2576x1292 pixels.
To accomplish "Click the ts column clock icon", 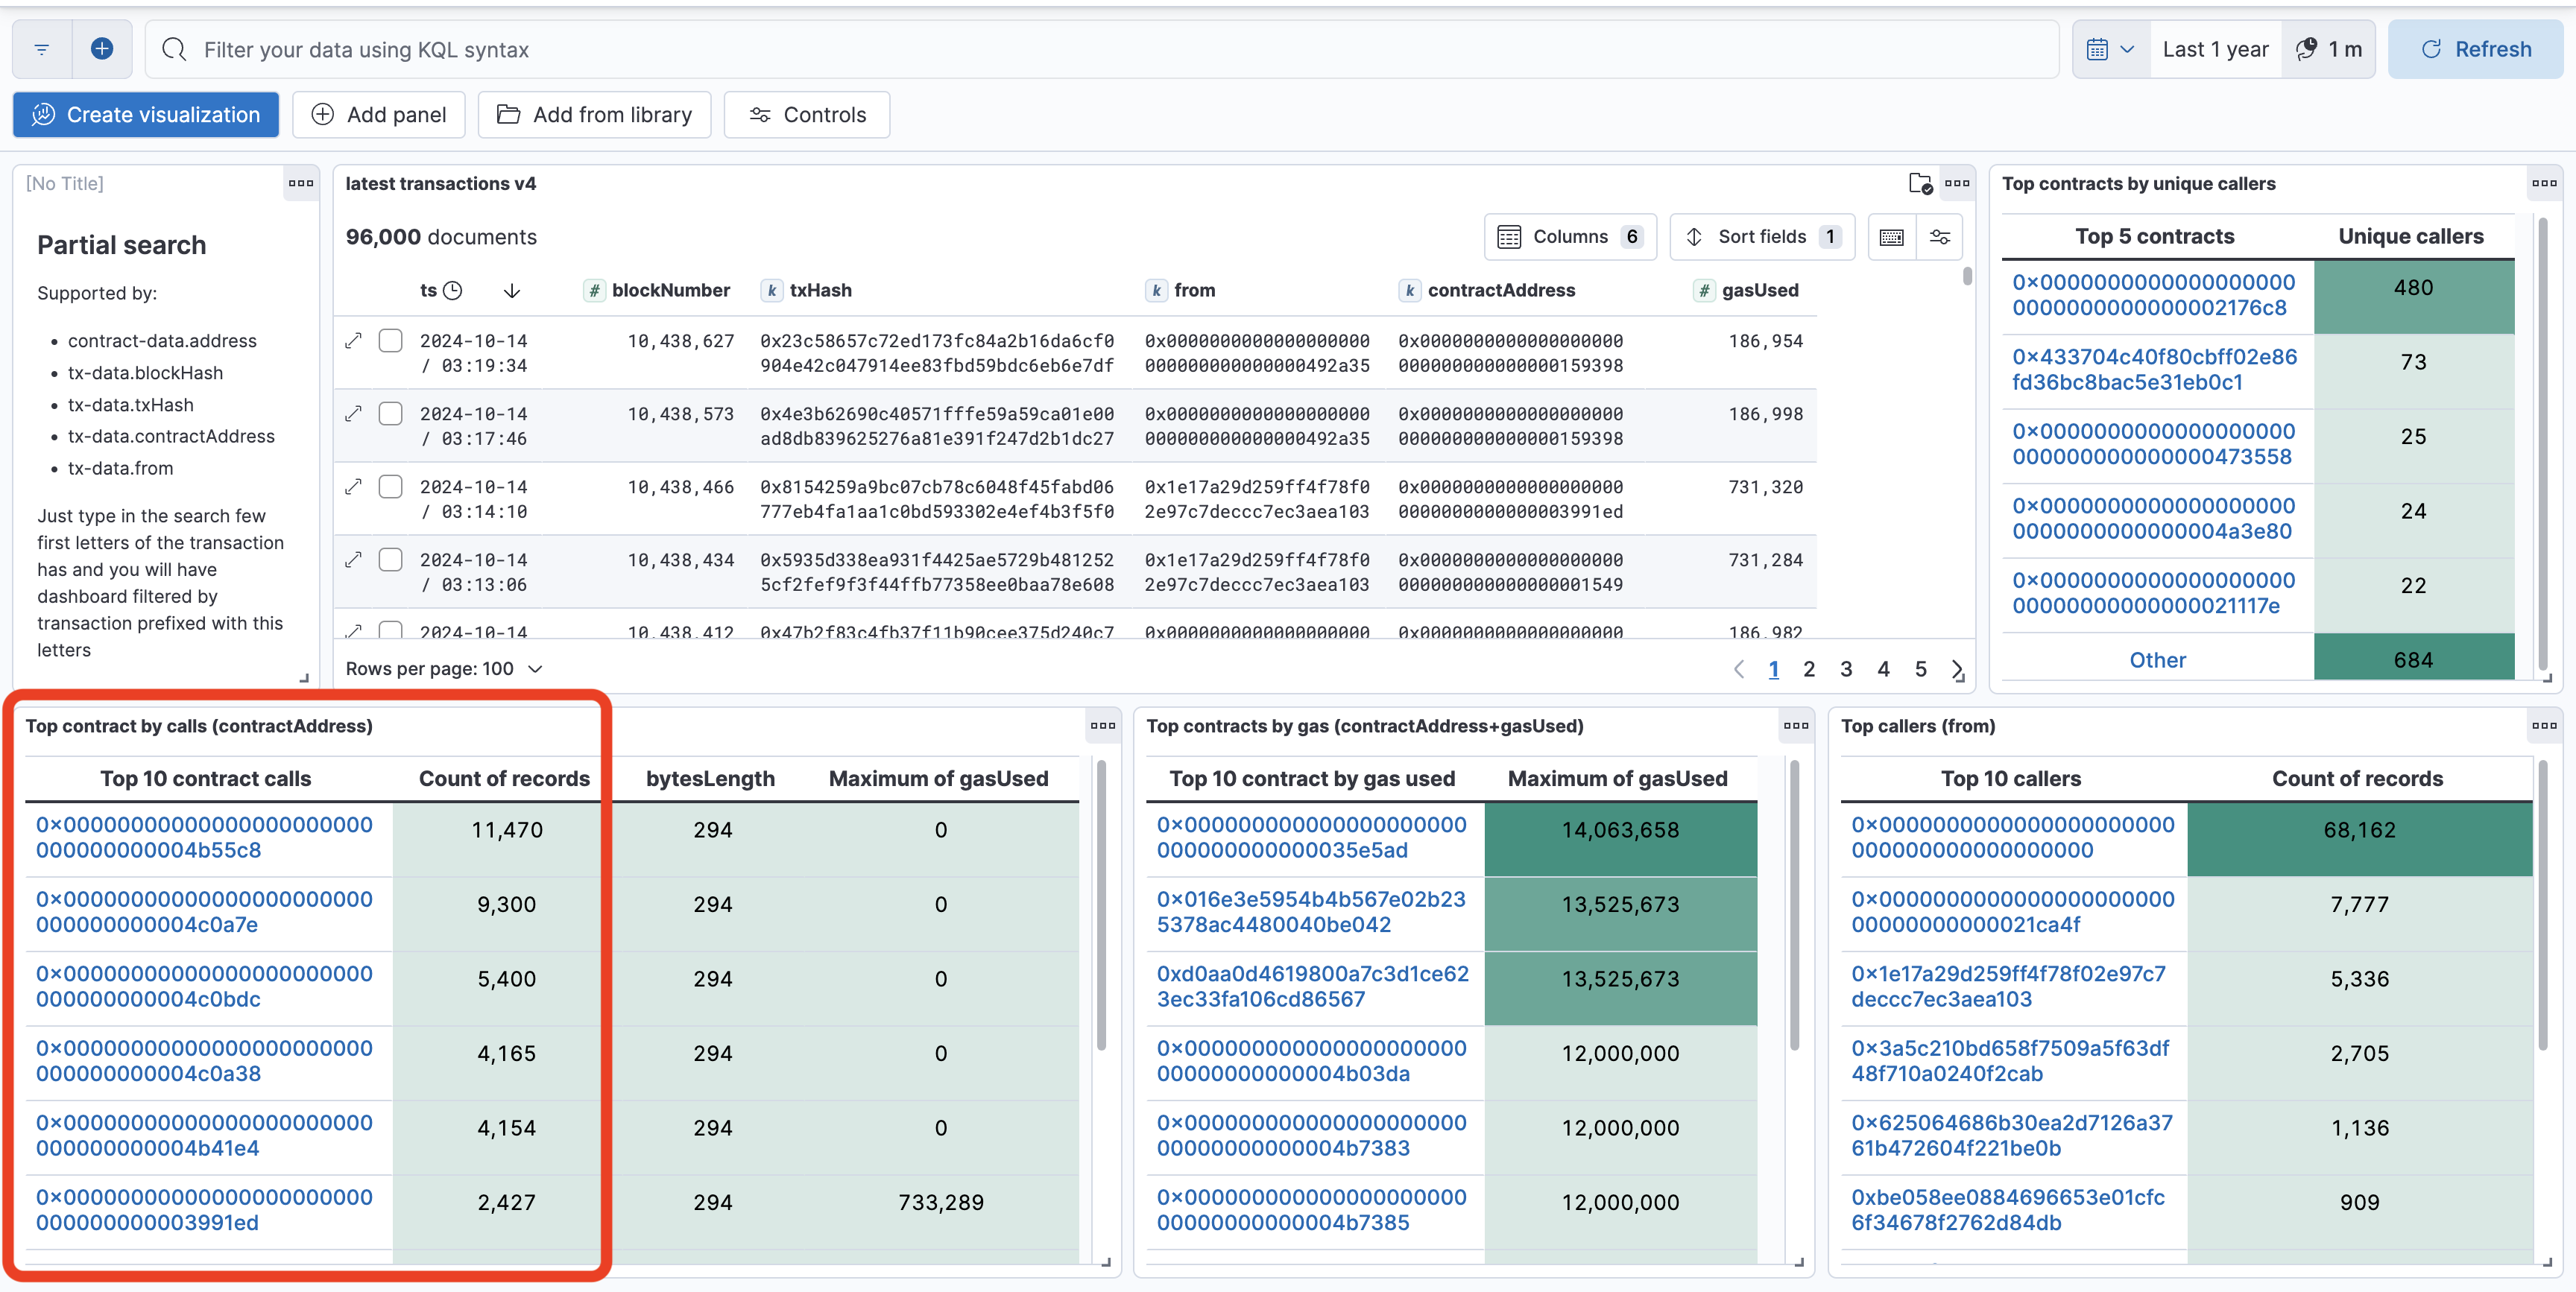I will point(453,291).
